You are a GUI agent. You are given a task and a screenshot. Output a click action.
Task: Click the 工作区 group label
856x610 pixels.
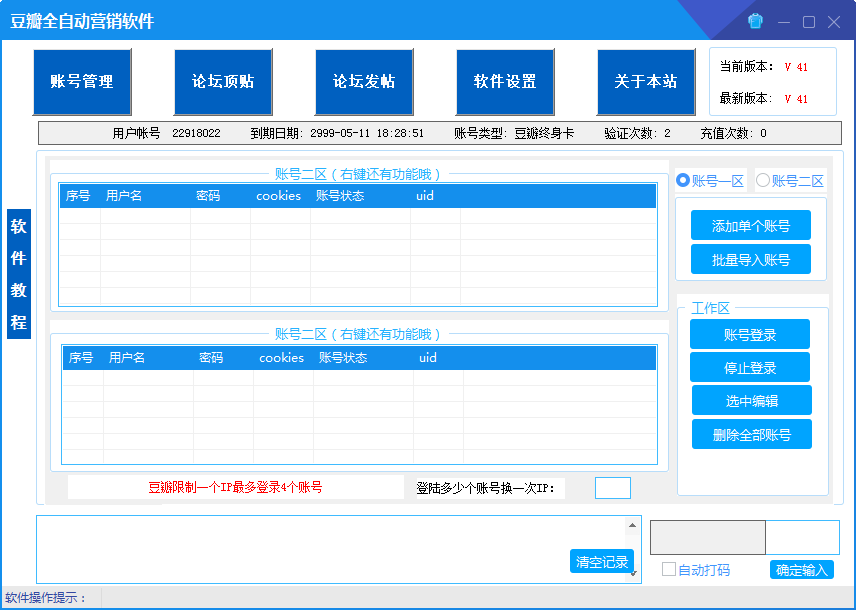coord(710,308)
